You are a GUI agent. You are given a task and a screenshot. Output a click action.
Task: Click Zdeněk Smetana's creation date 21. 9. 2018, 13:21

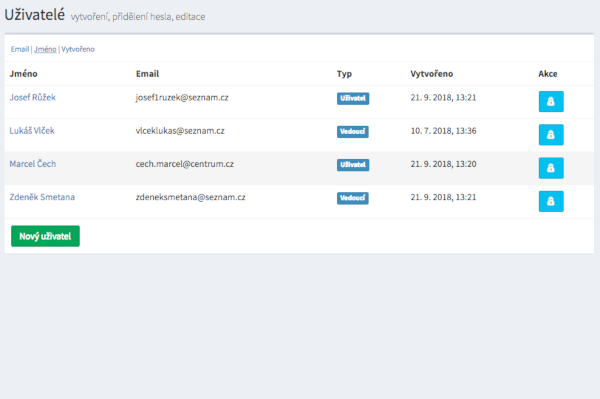point(443,197)
